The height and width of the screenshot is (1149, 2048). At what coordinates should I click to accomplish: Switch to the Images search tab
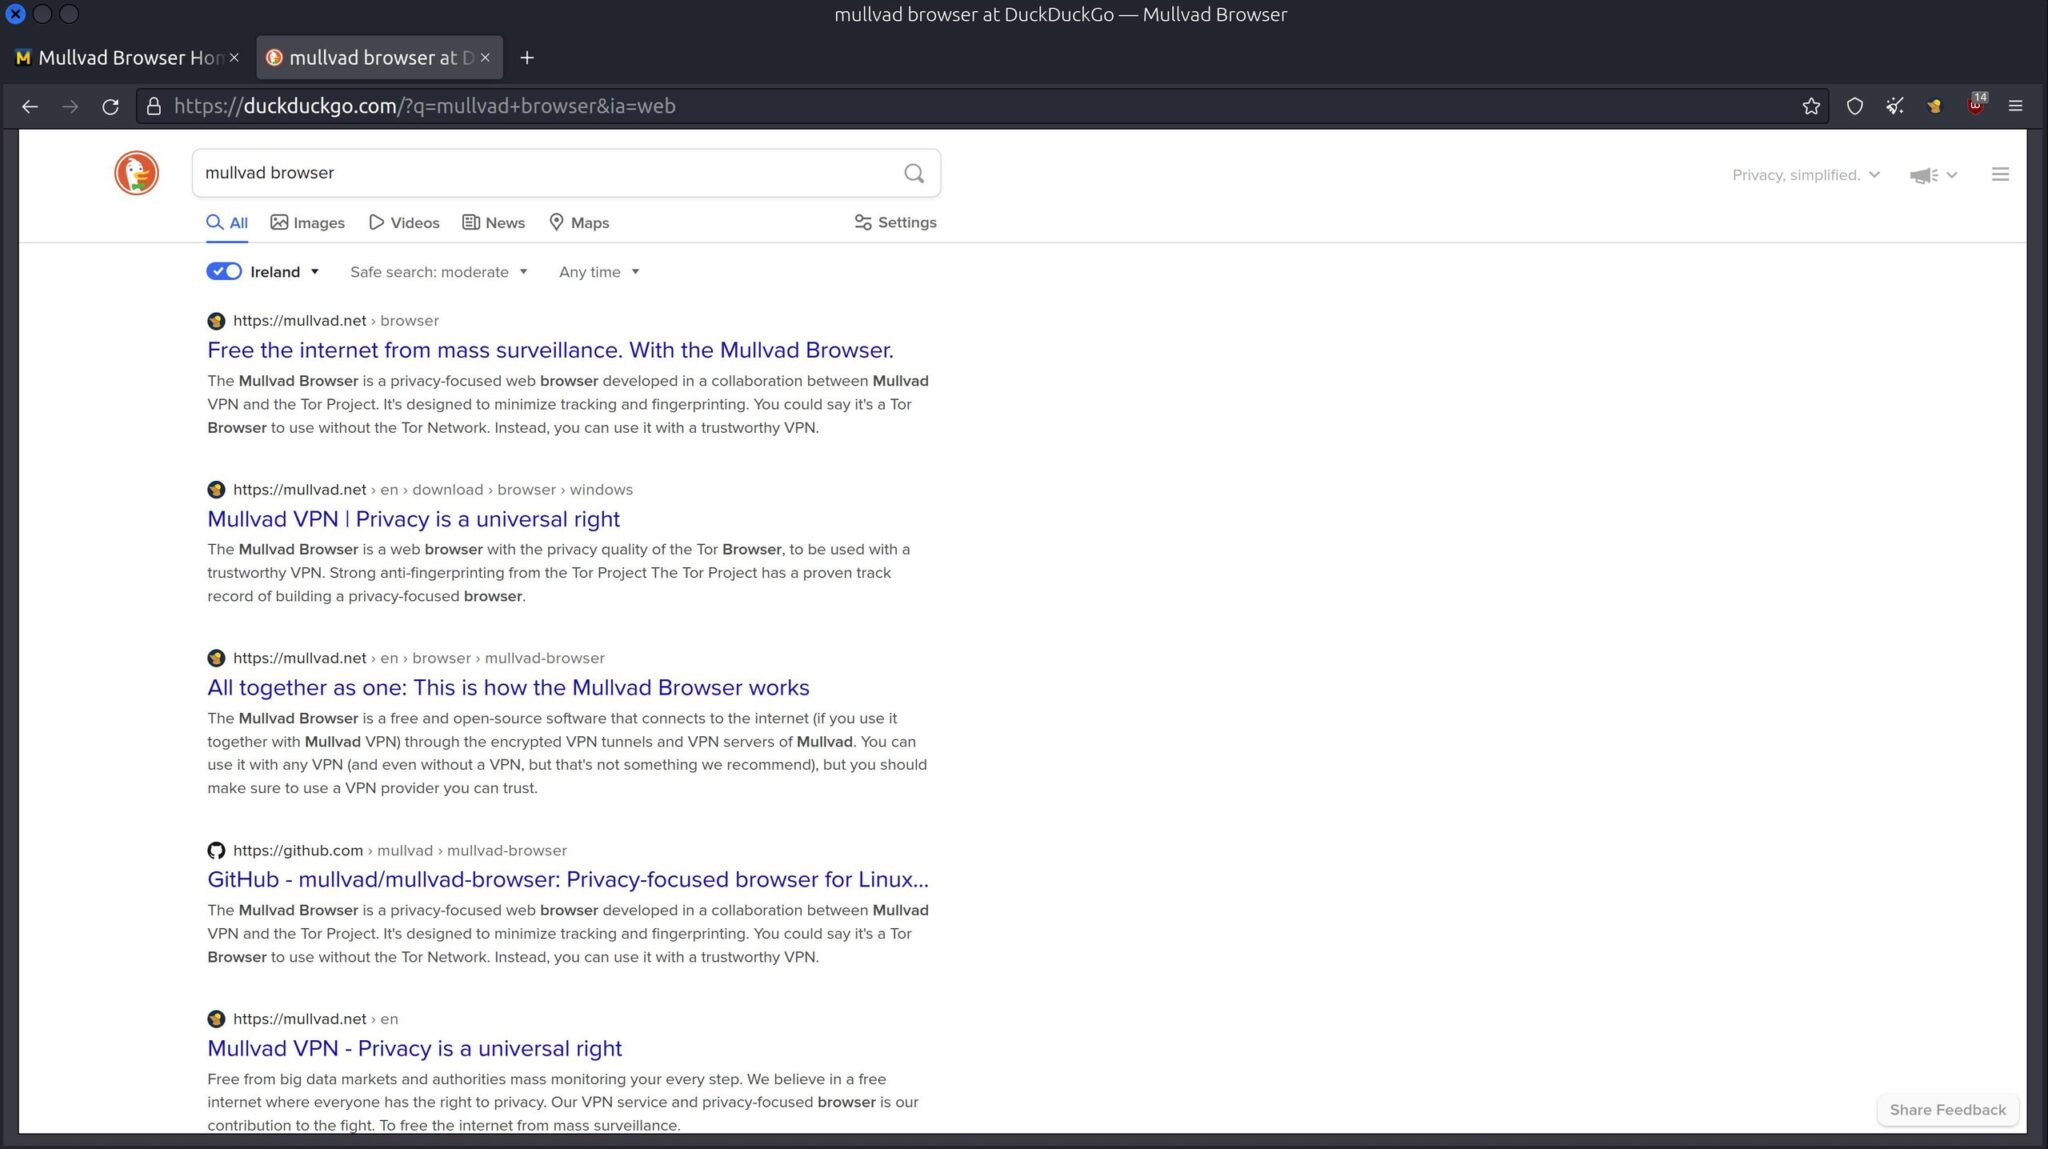tap(307, 223)
